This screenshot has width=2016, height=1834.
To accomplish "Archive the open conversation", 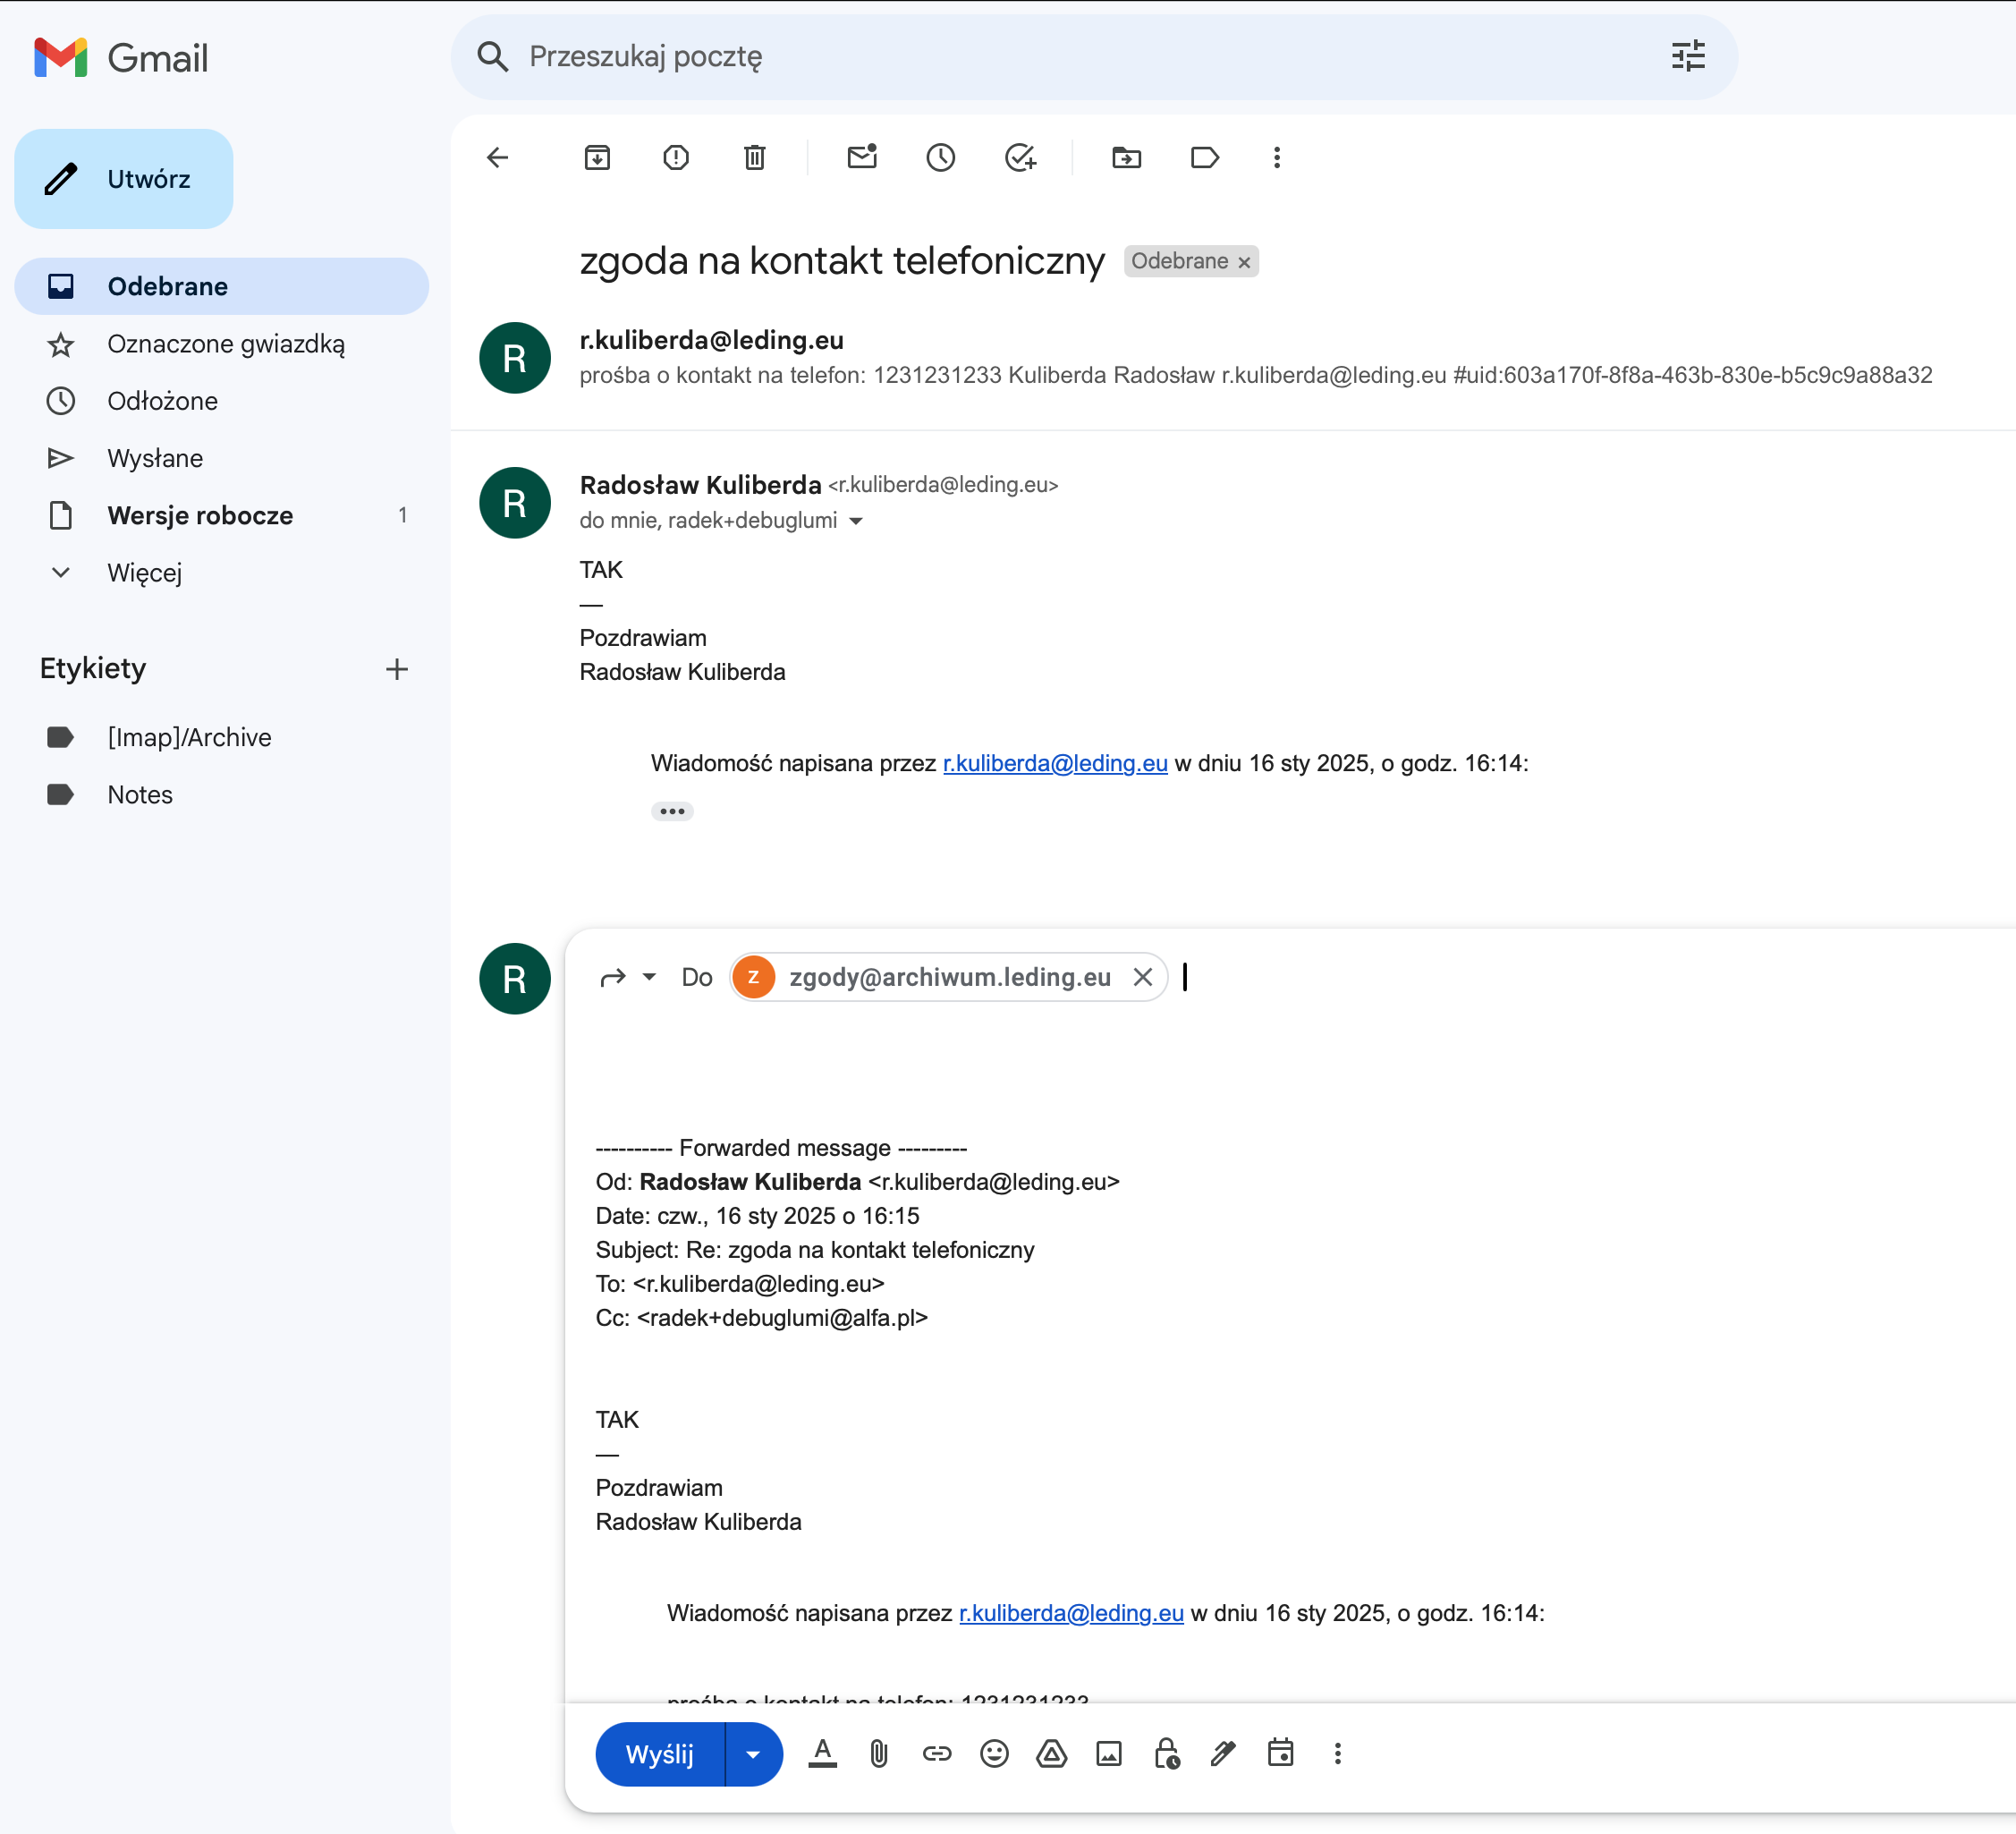I will pos(597,157).
